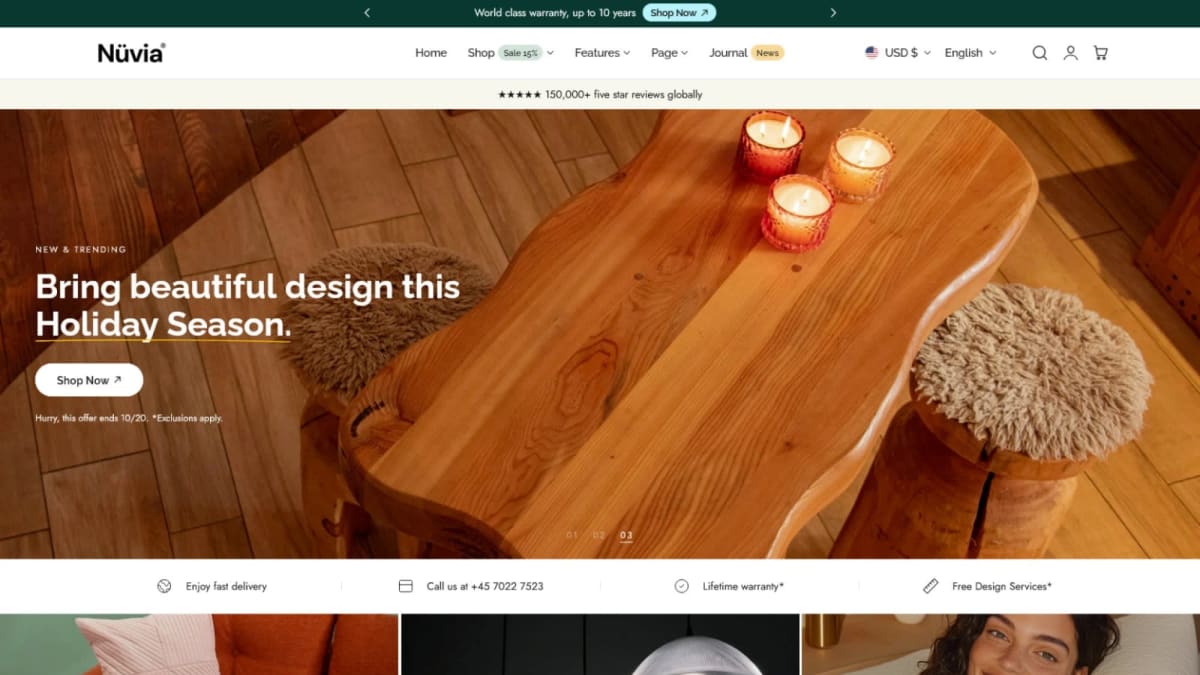Click the right arrow in the announcement bar
The width and height of the screenshot is (1200, 675).
click(x=833, y=13)
